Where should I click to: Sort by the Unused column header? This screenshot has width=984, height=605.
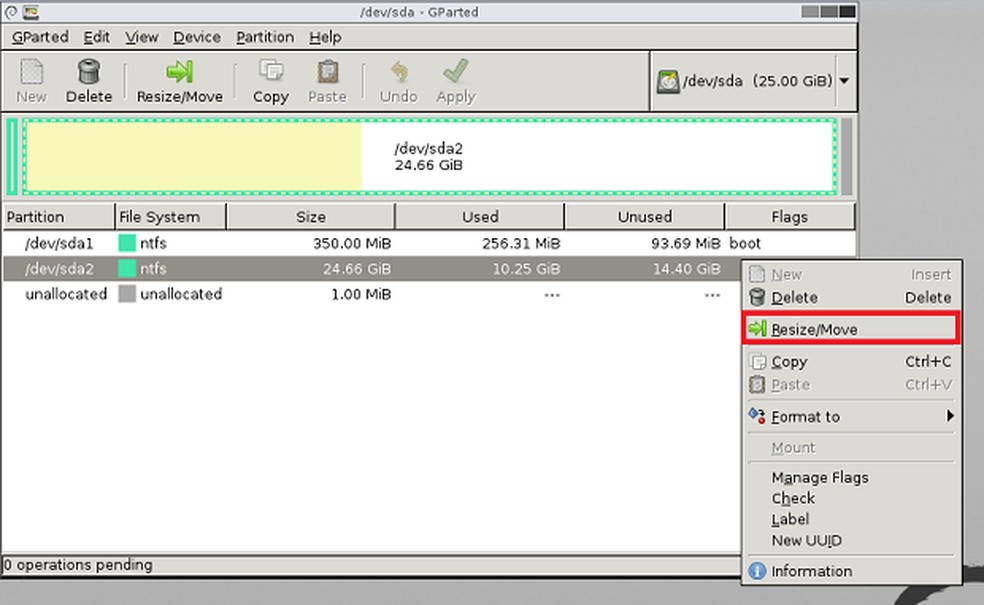(644, 217)
